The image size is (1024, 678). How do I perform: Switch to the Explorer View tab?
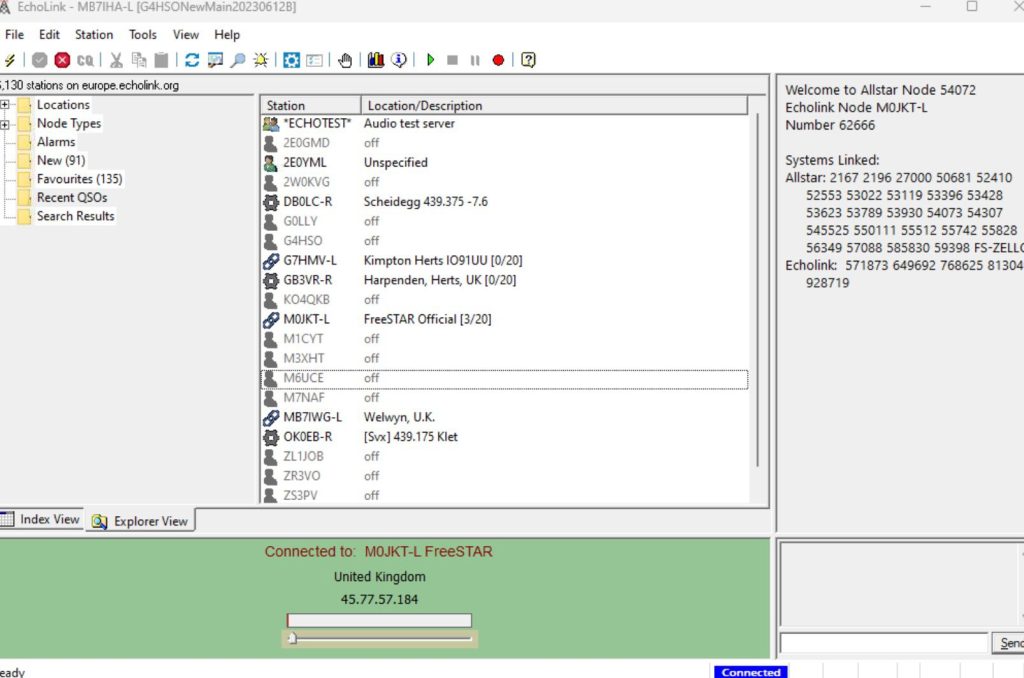coord(140,521)
